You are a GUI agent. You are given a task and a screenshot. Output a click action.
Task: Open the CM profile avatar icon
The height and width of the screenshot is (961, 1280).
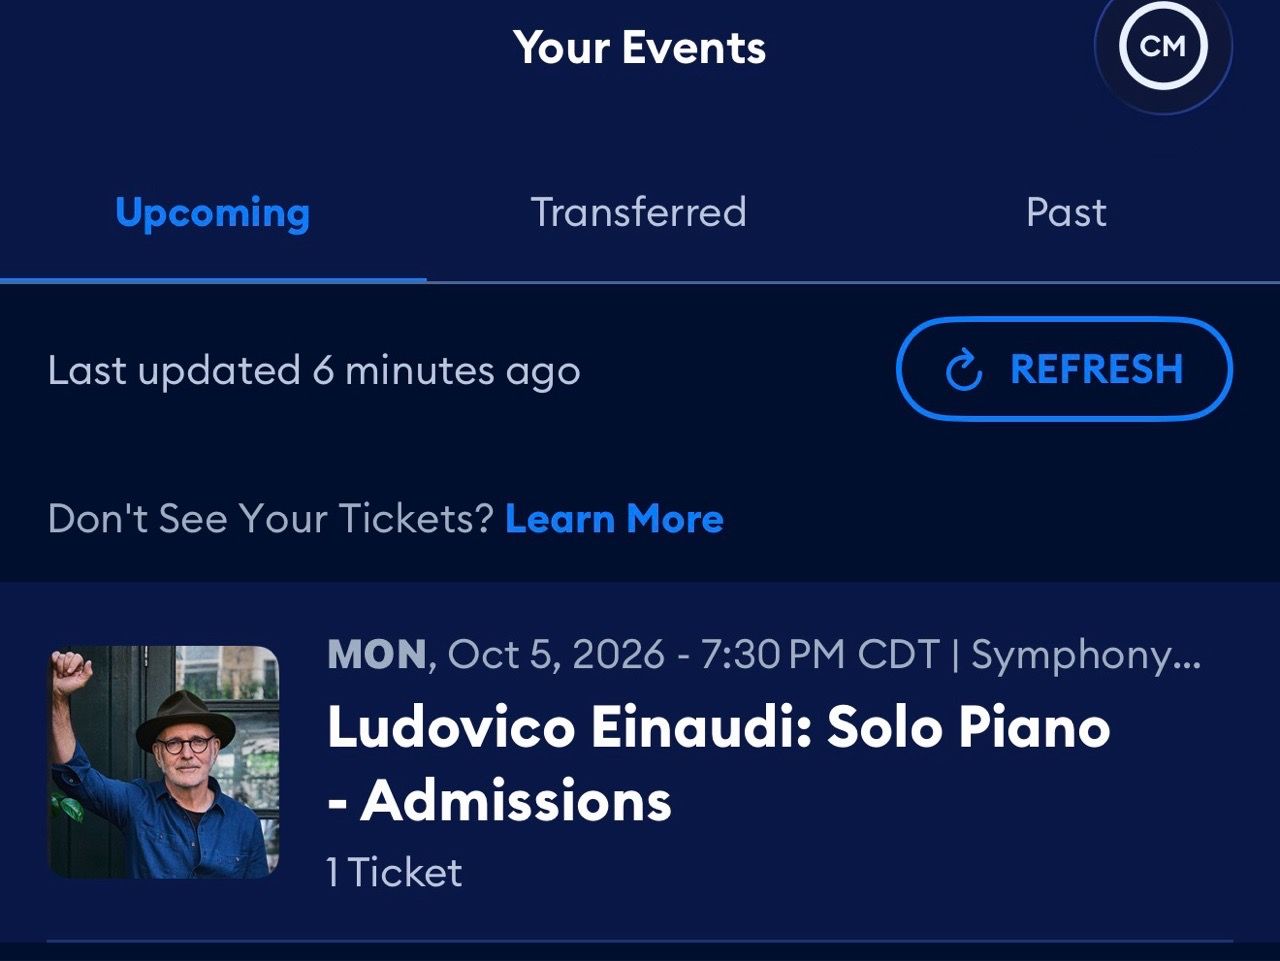click(x=1162, y=47)
